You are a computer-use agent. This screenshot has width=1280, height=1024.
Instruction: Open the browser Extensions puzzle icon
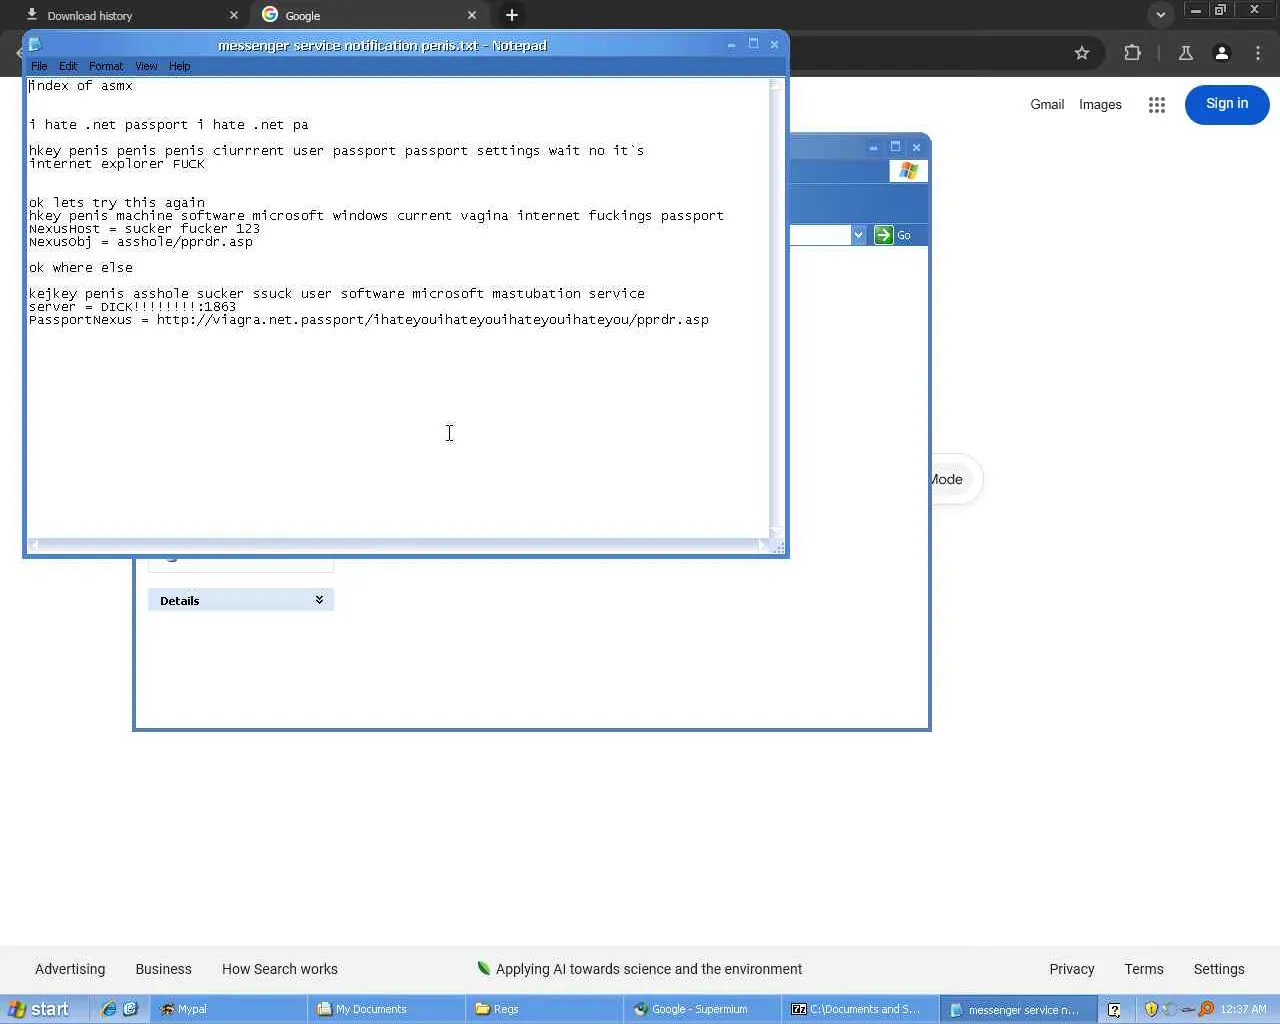(x=1132, y=53)
